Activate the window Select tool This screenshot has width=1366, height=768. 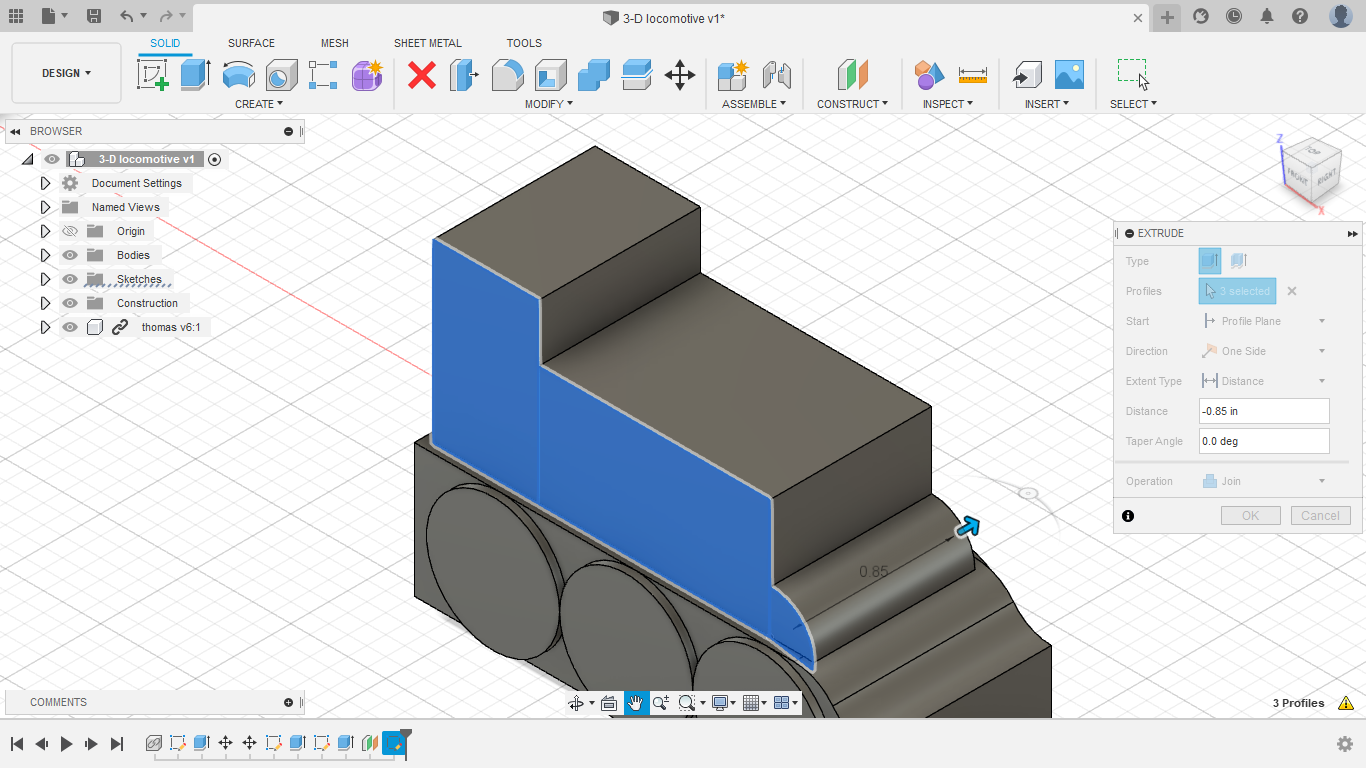point(1133,75)
